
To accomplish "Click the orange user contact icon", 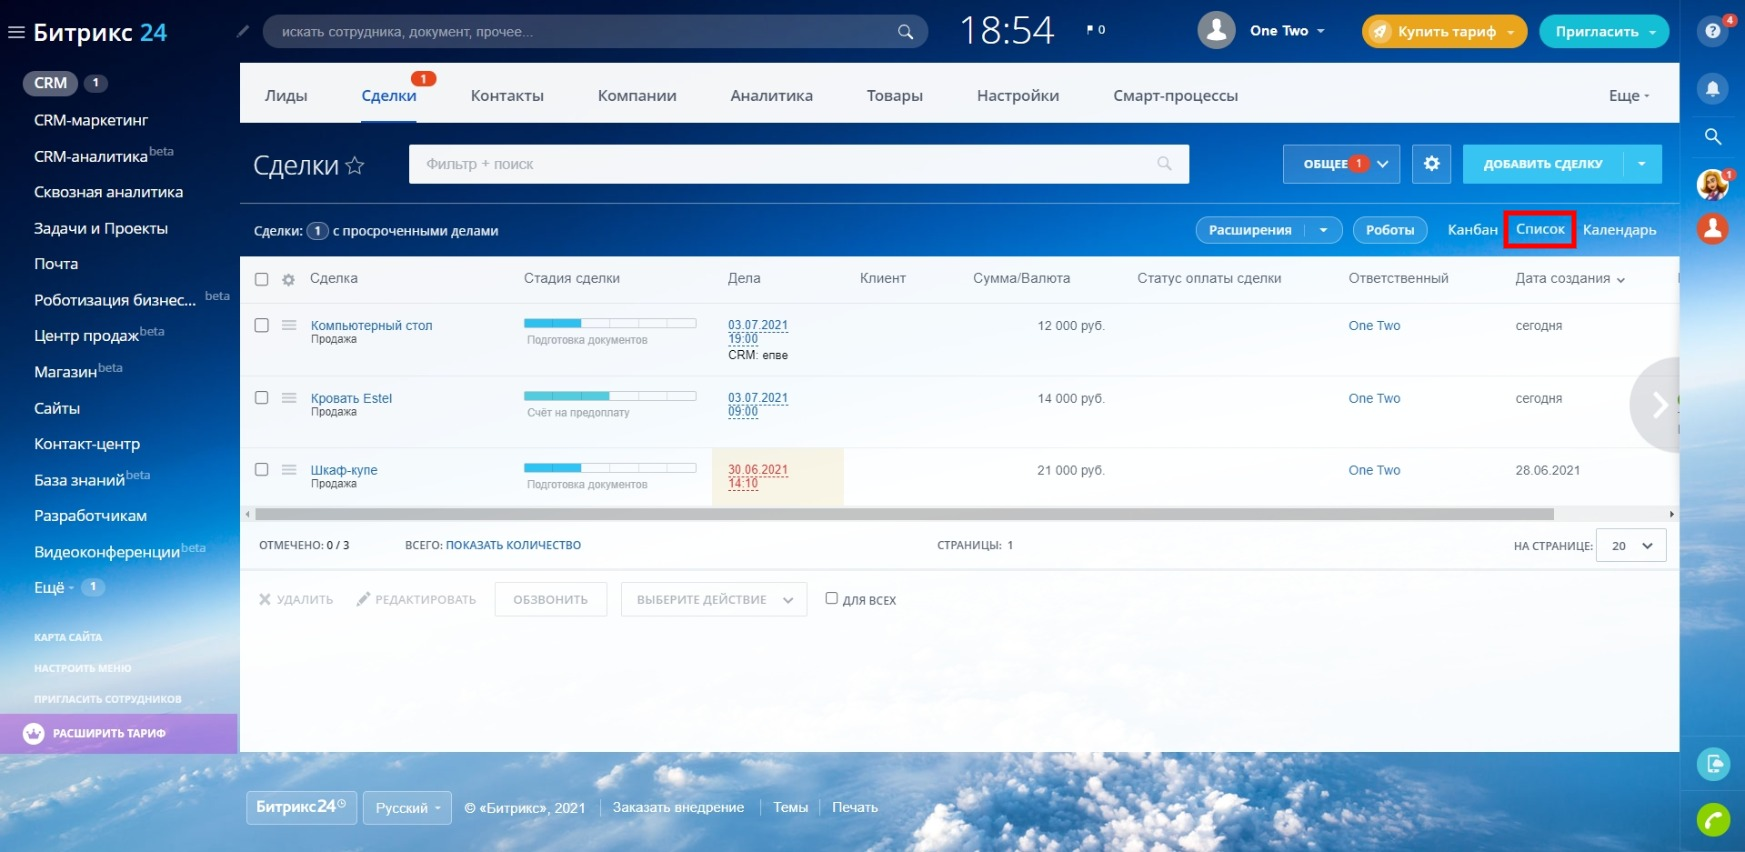I will coord(1713,229).
